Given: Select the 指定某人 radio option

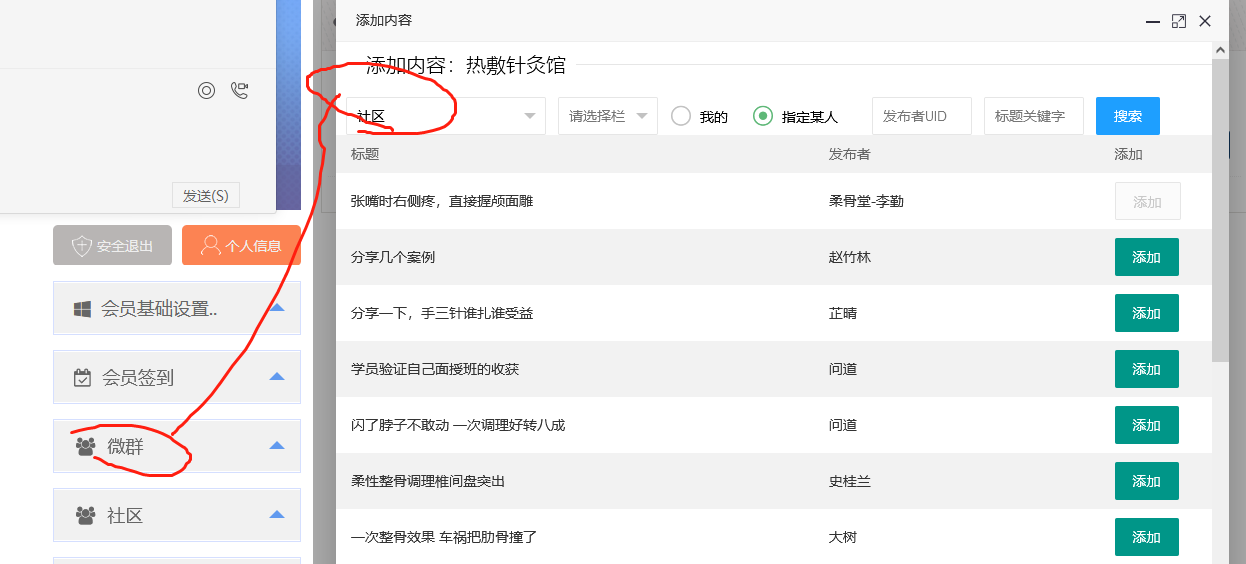Looking at the screenshot, I should 763,116.
